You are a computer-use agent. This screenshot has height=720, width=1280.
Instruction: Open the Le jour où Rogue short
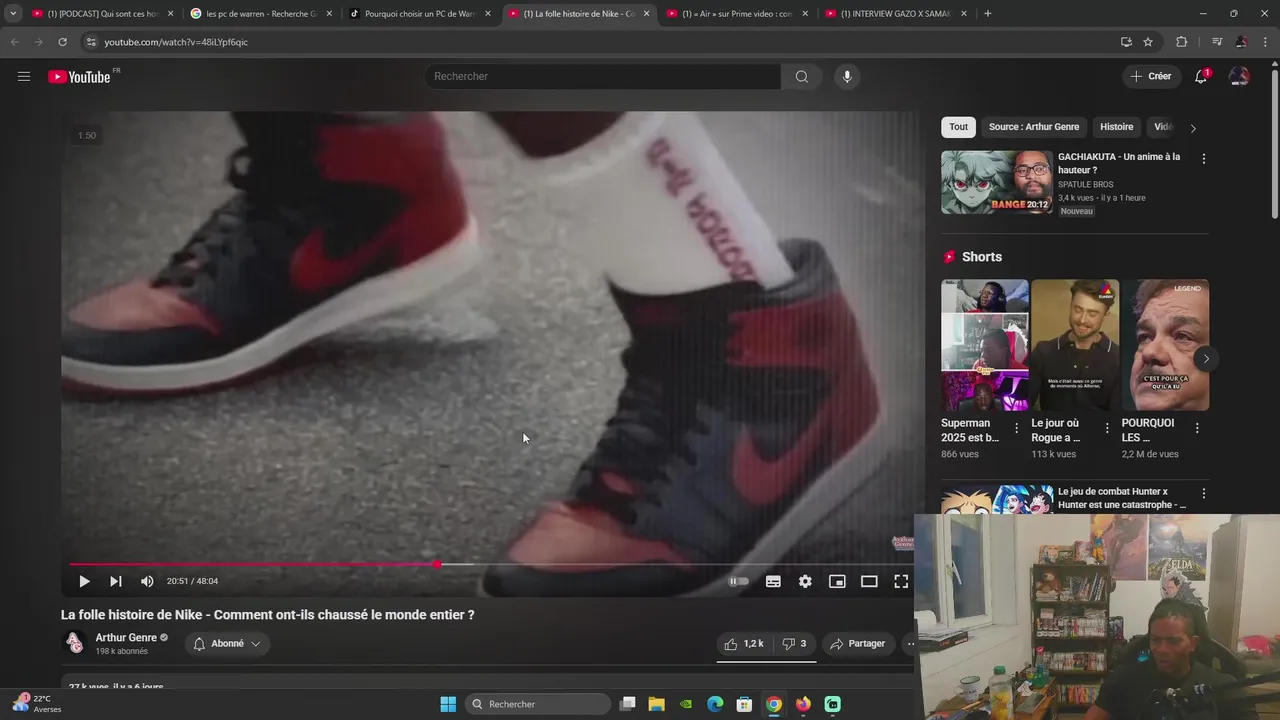[1075, 345]
